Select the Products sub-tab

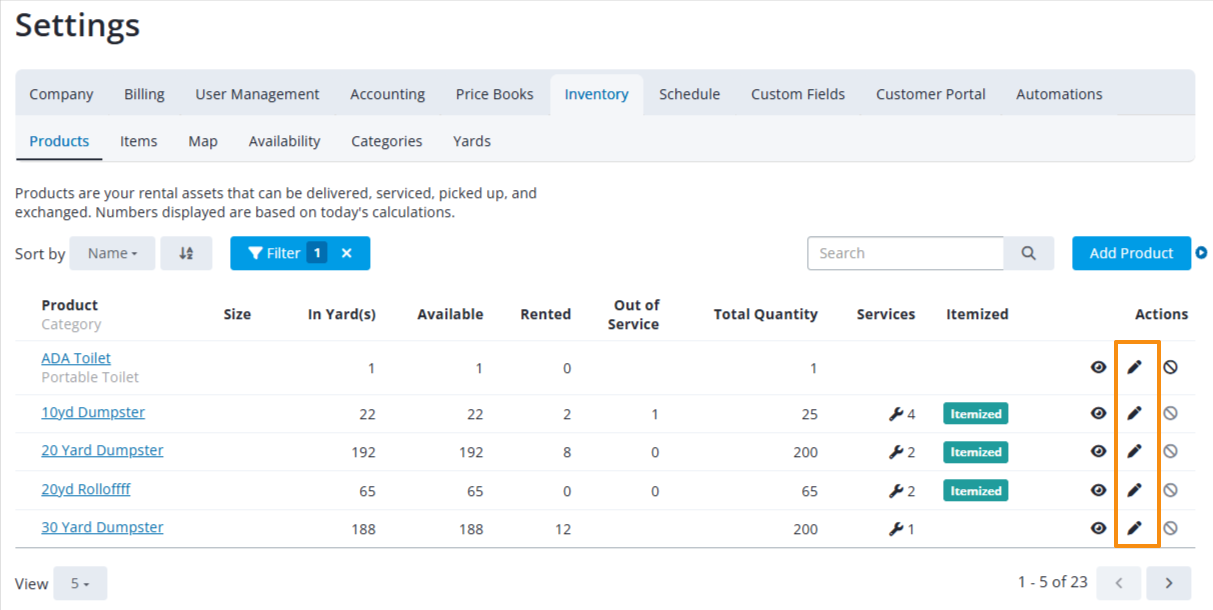(59, 141)
